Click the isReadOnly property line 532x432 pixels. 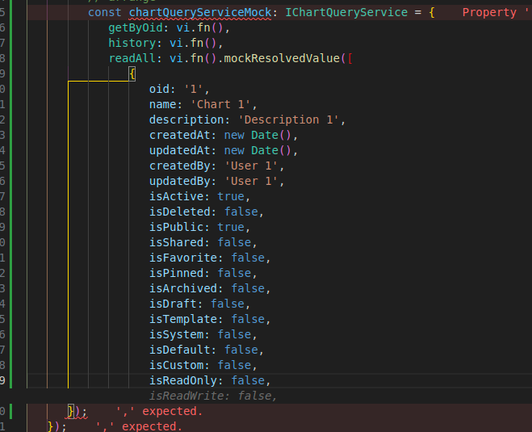pyautogui.click(x=210, y=380)
